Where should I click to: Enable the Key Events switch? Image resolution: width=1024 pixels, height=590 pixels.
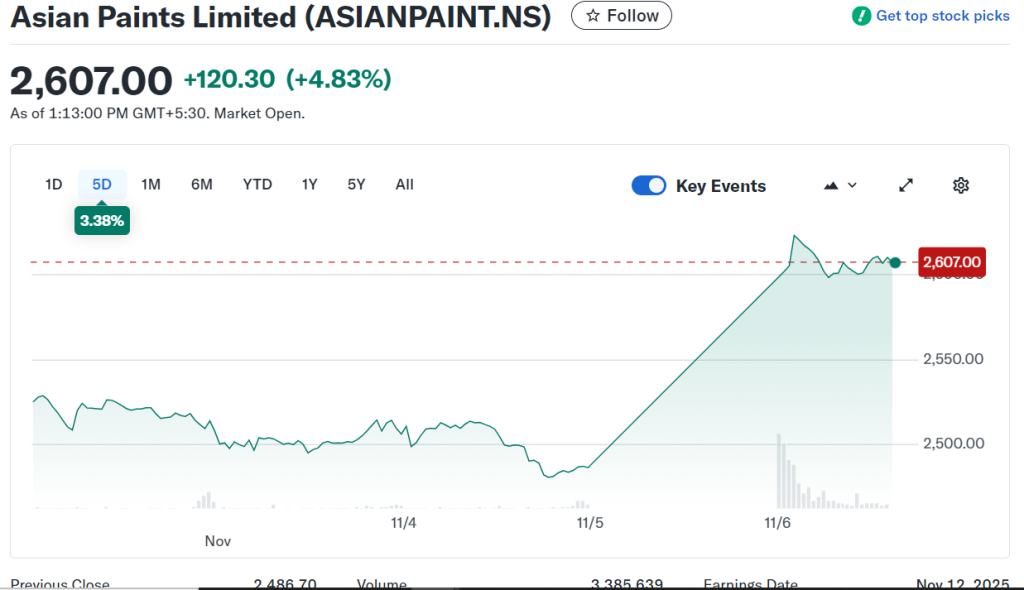[x=649, y=185]
